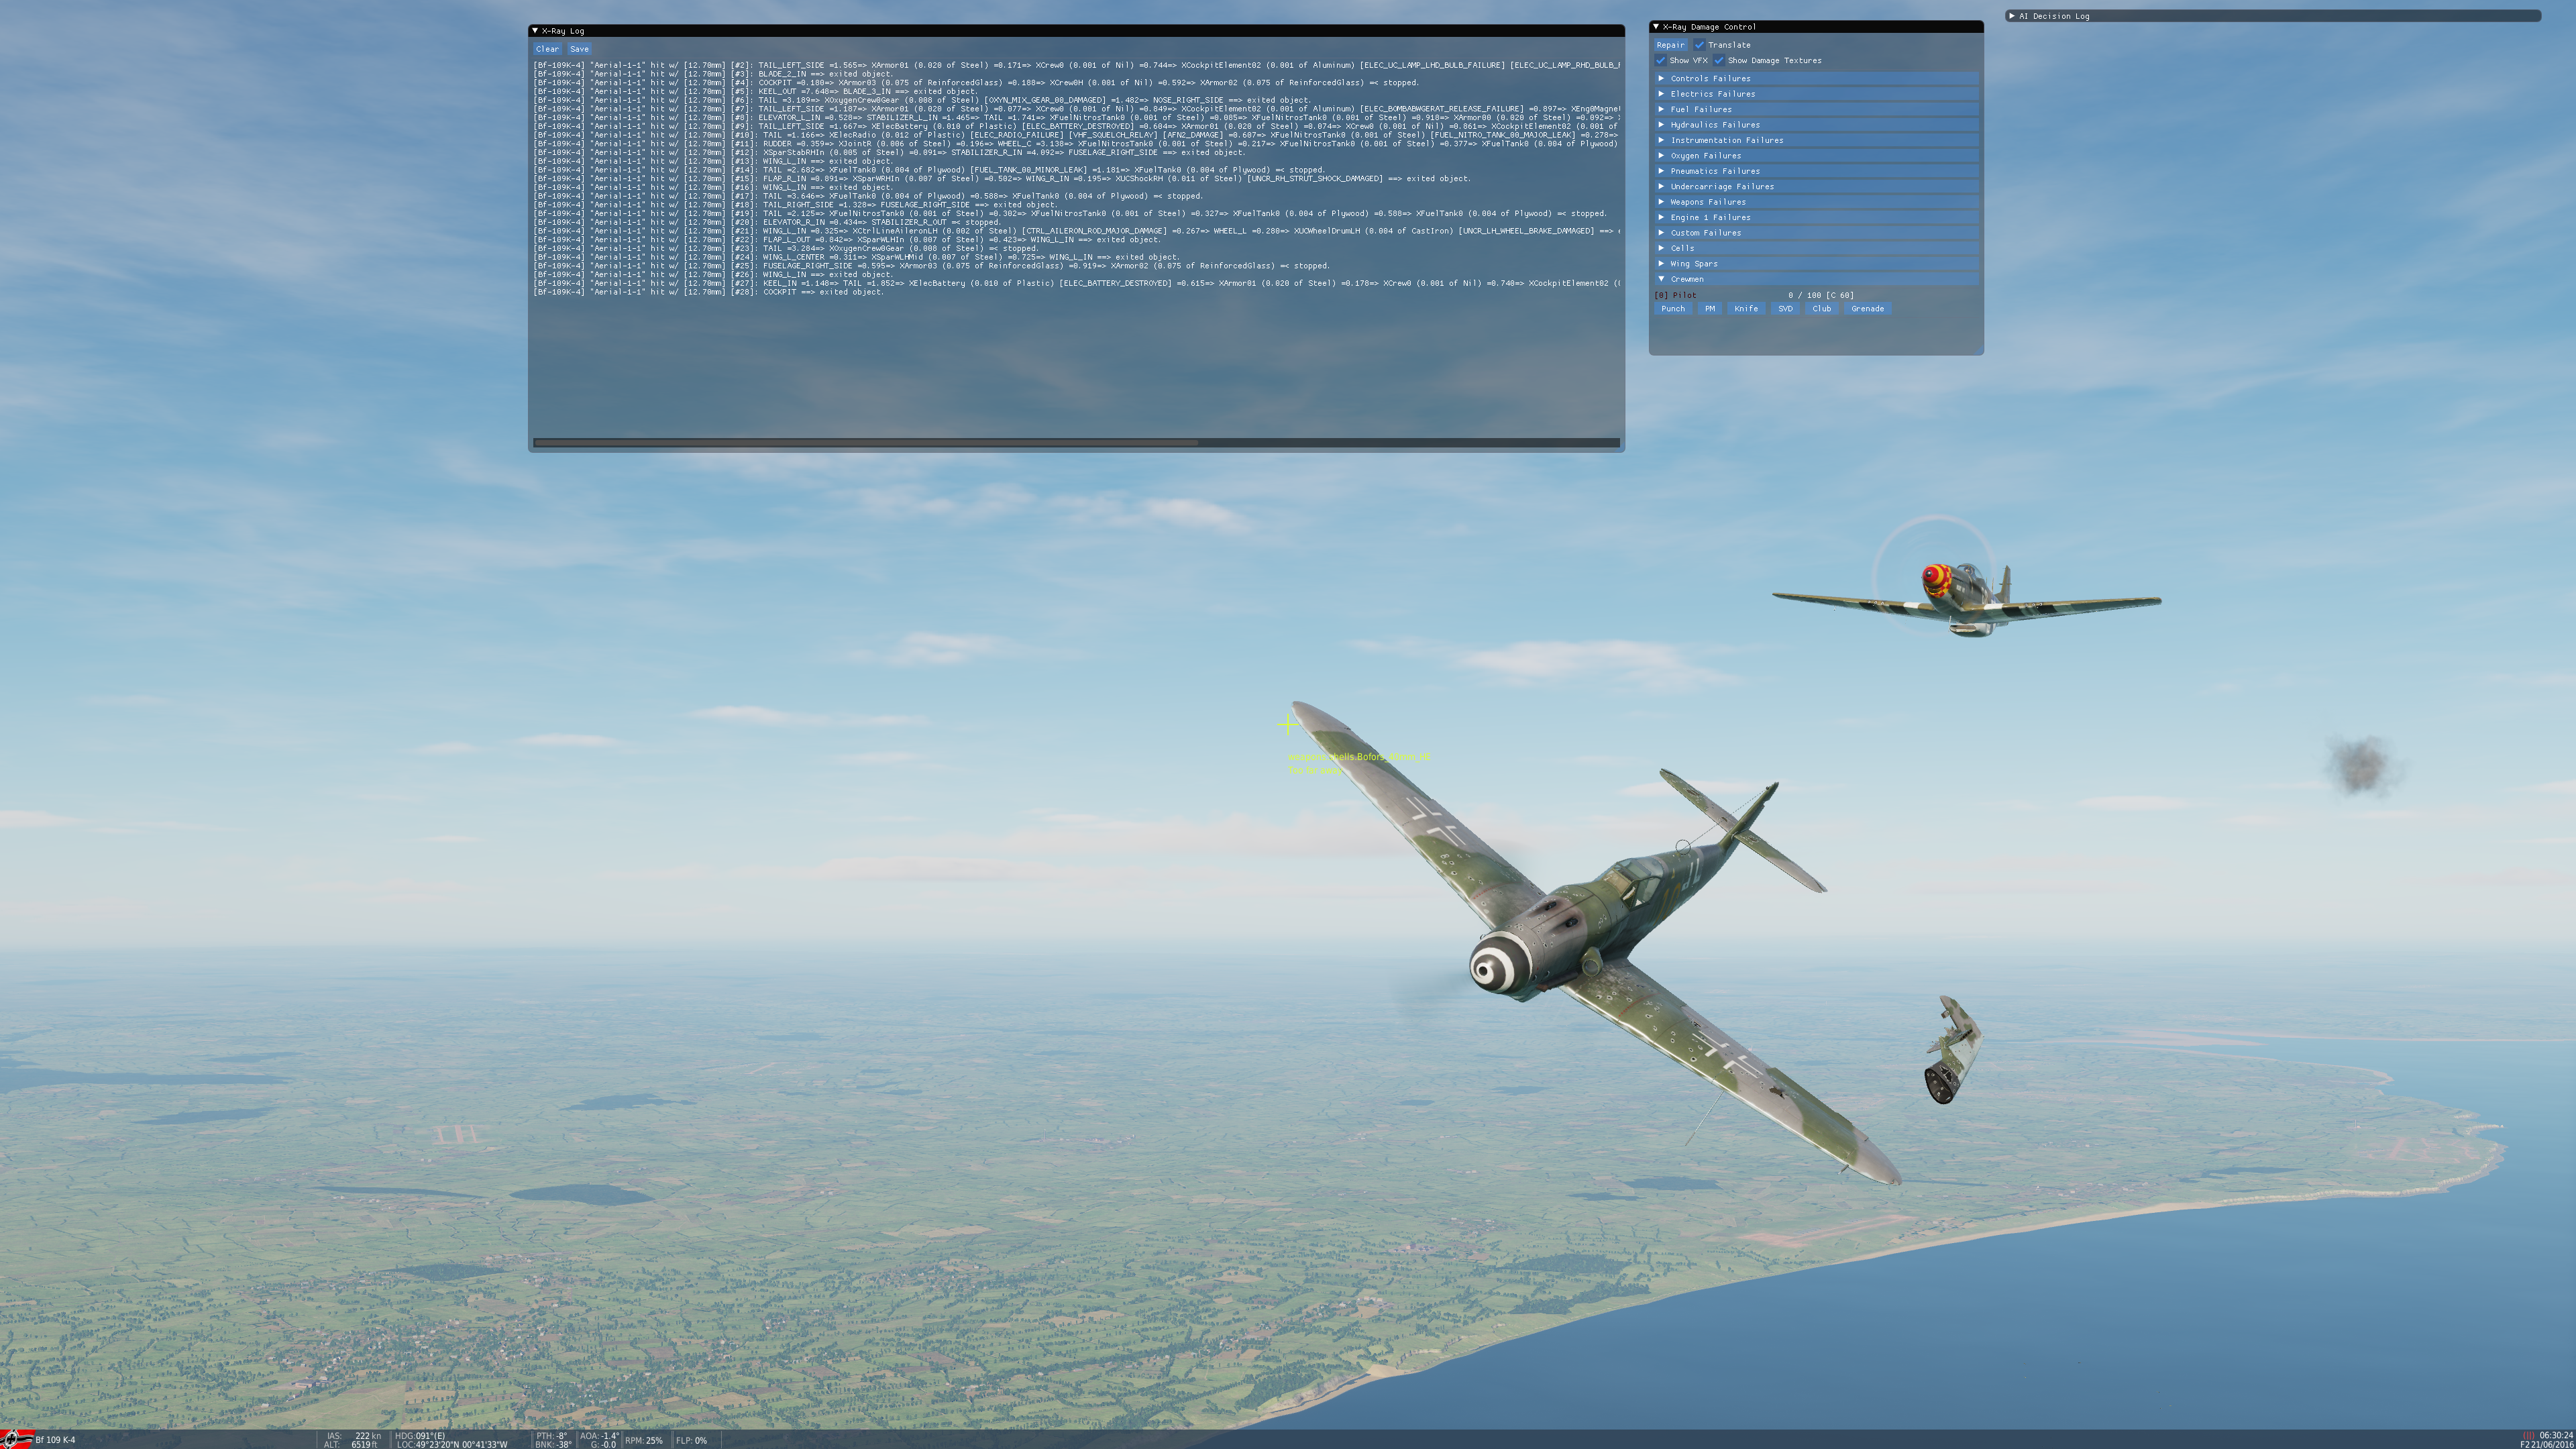Expand the AI Decision Log panel
Screen dimensions: 2576x1449
(2011, 16)
